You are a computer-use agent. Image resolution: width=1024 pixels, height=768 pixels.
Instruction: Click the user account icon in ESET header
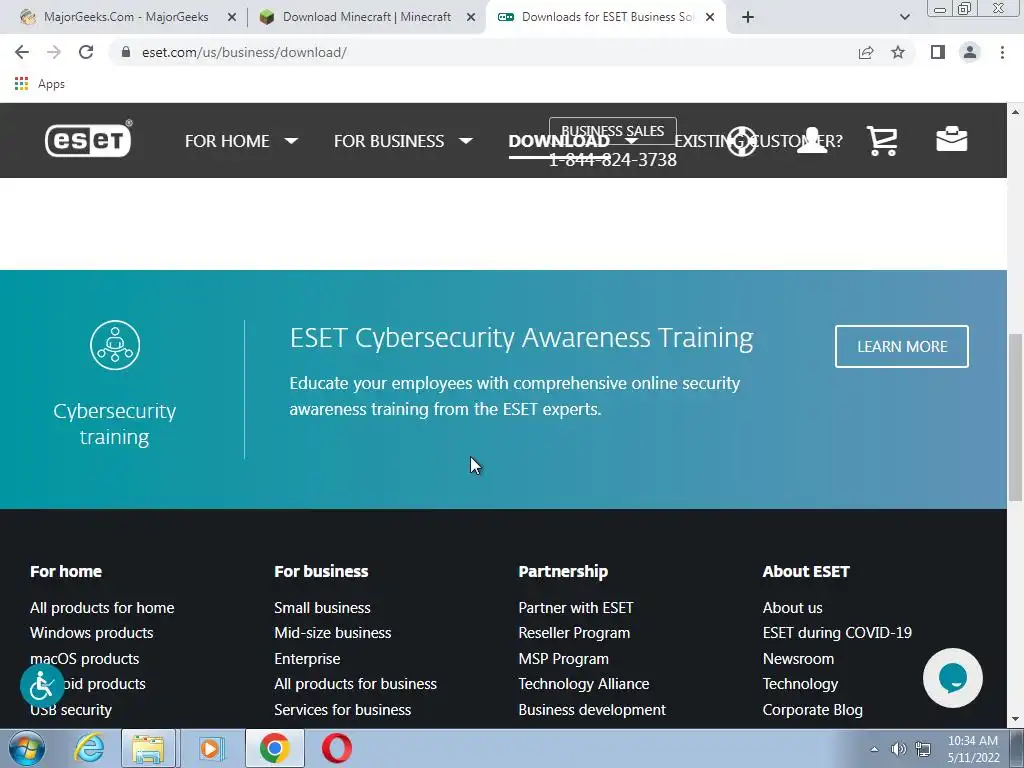click(x=812, y=140)
